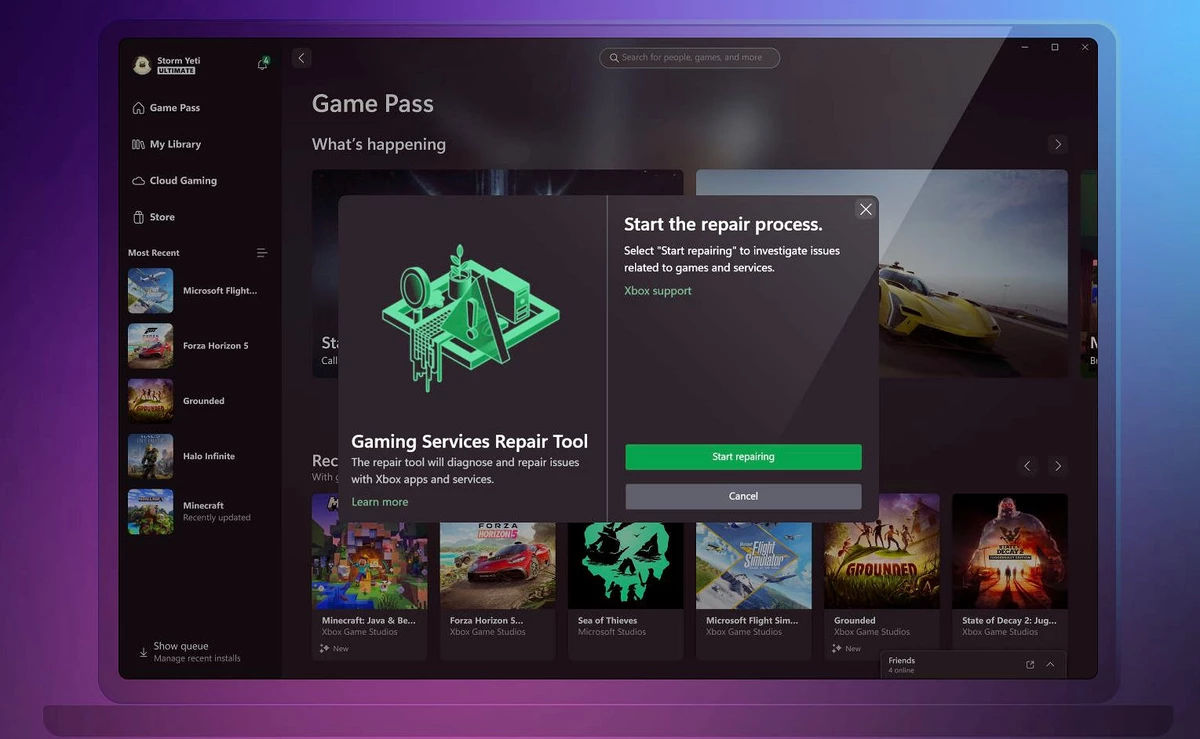Cancel the repair dialog
Screen dimensions: 1200x739
743,496
